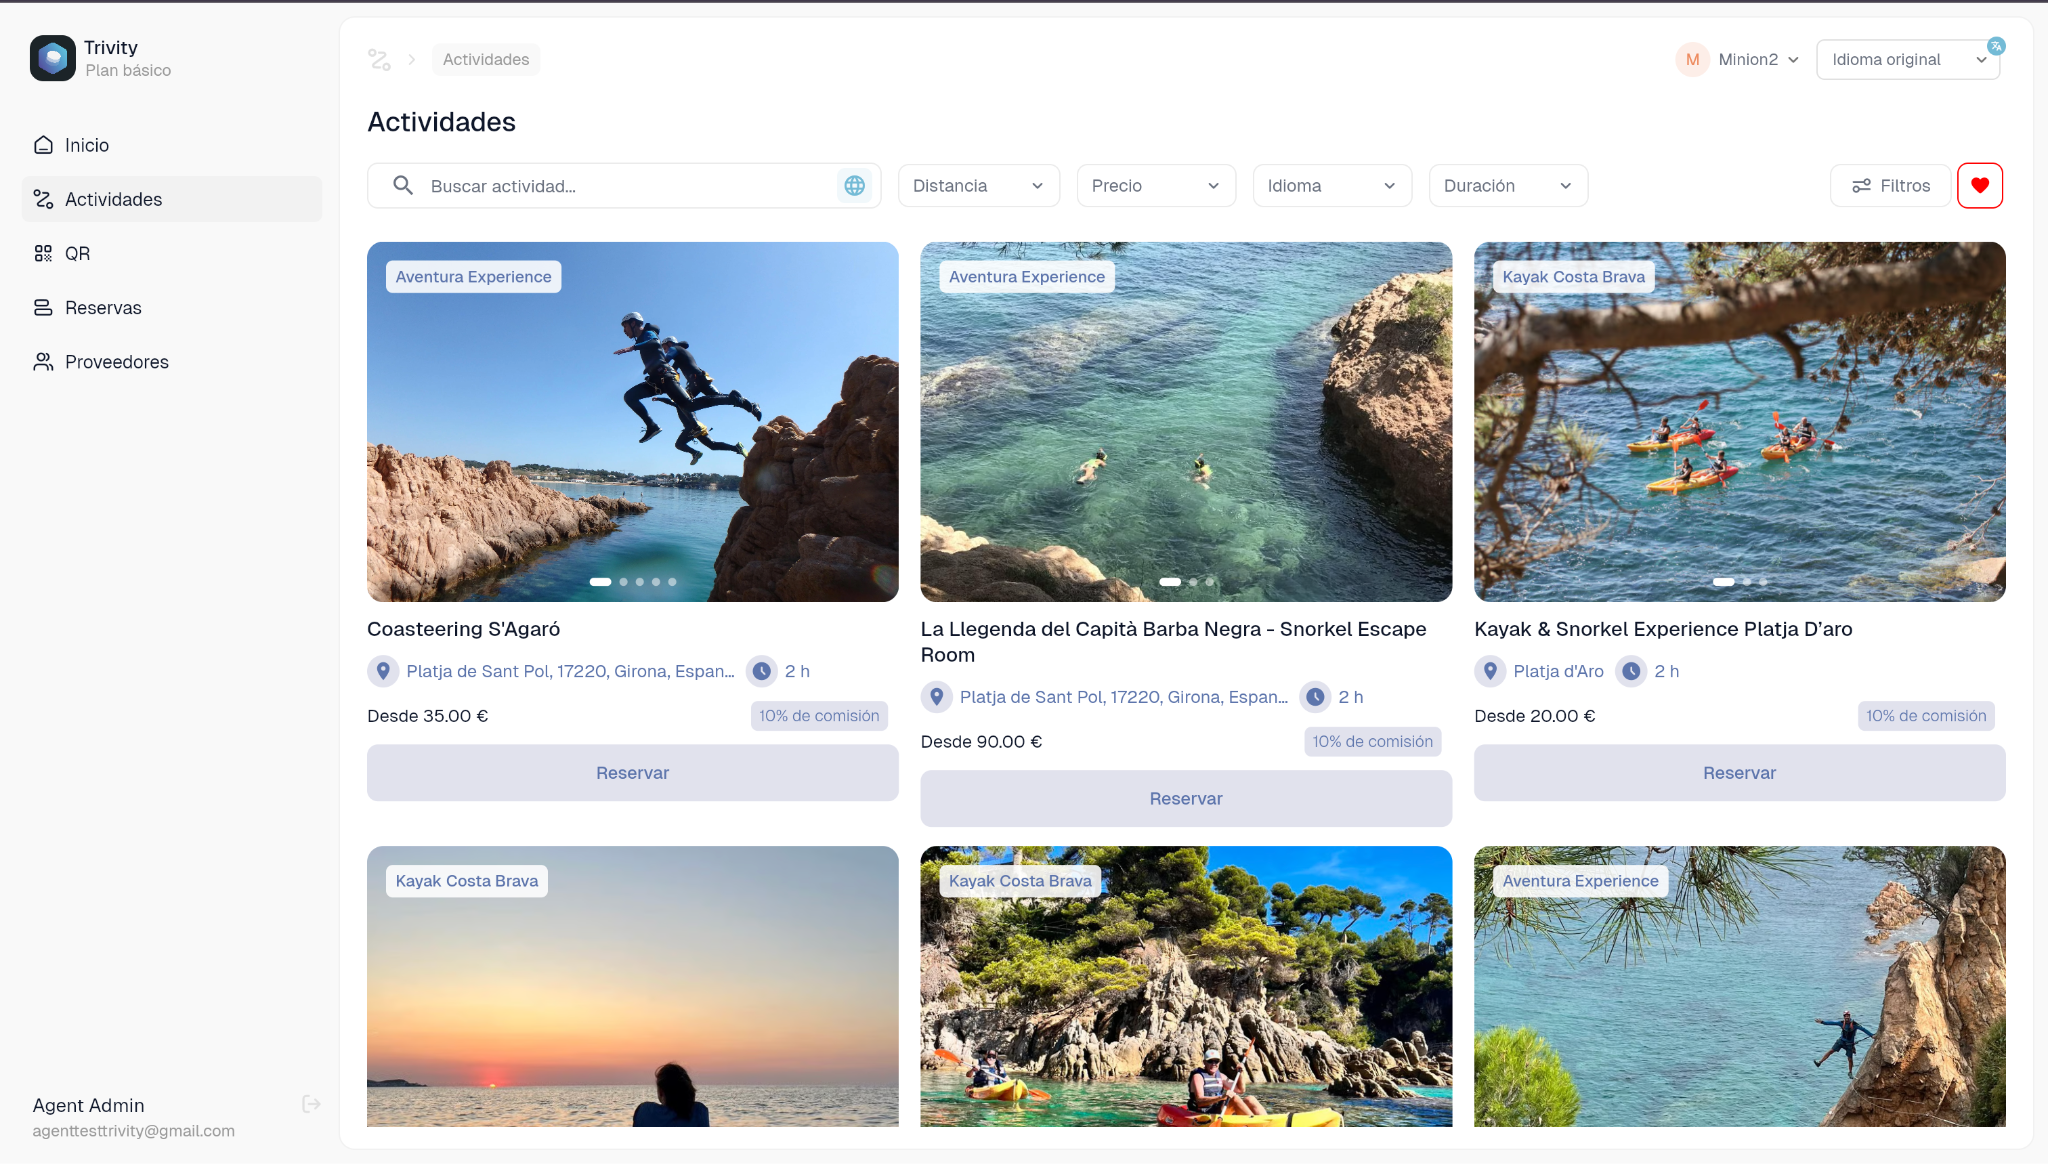Screen dimensions: 2048x1164
Task: Click the search magnifier icon
Action: 403,186
